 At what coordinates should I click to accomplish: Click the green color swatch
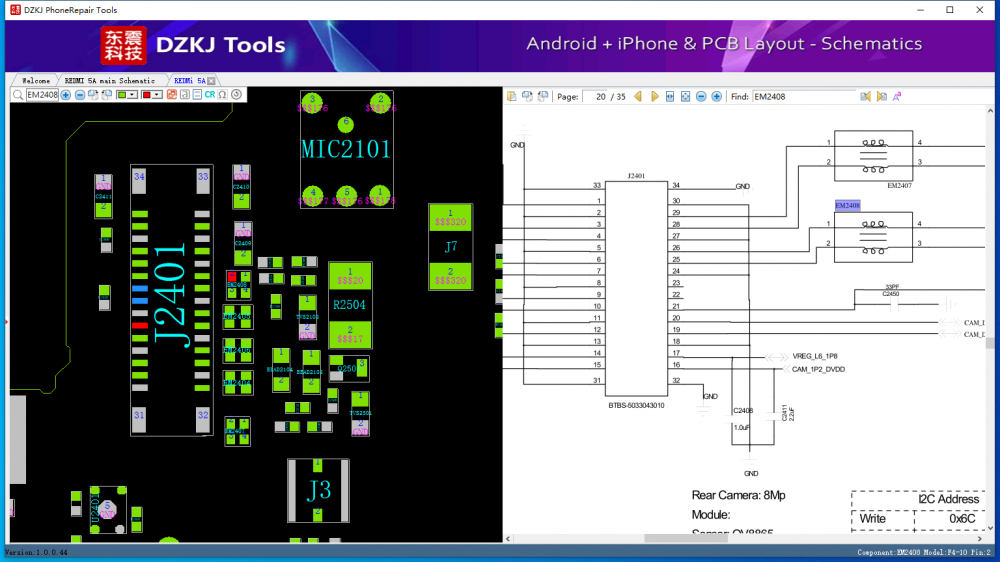point(122,95)
